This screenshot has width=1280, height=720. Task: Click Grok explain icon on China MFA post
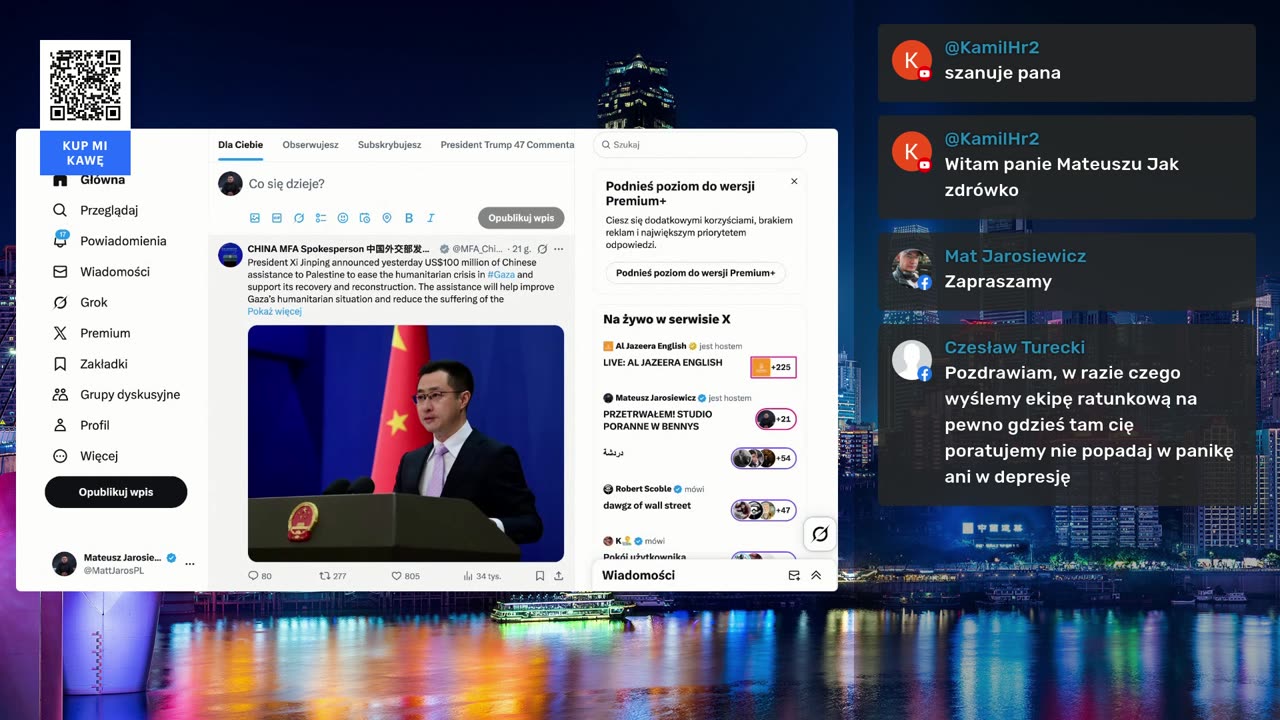(x=542, y=249)
